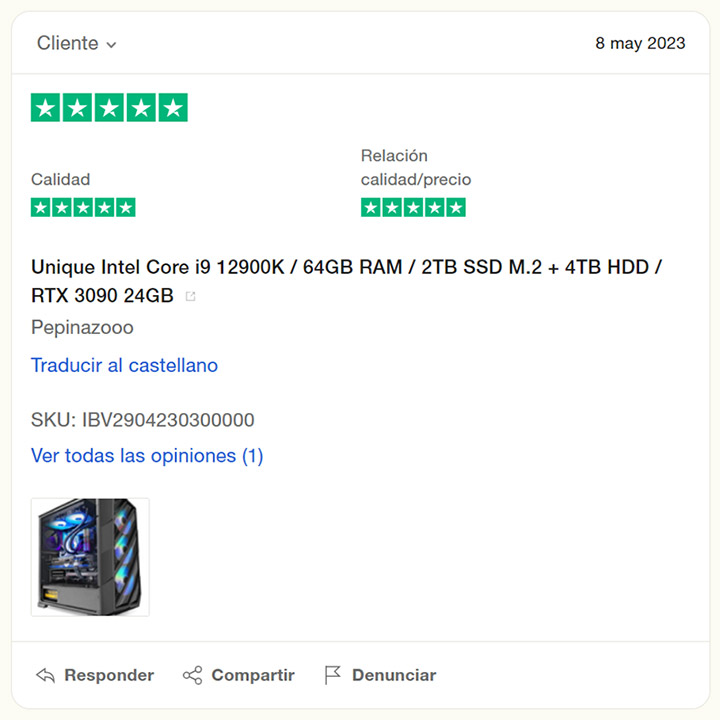Click the last Relación calidad/precio star
This screenshot has width=720, height=720.
(x=456, y=208)
